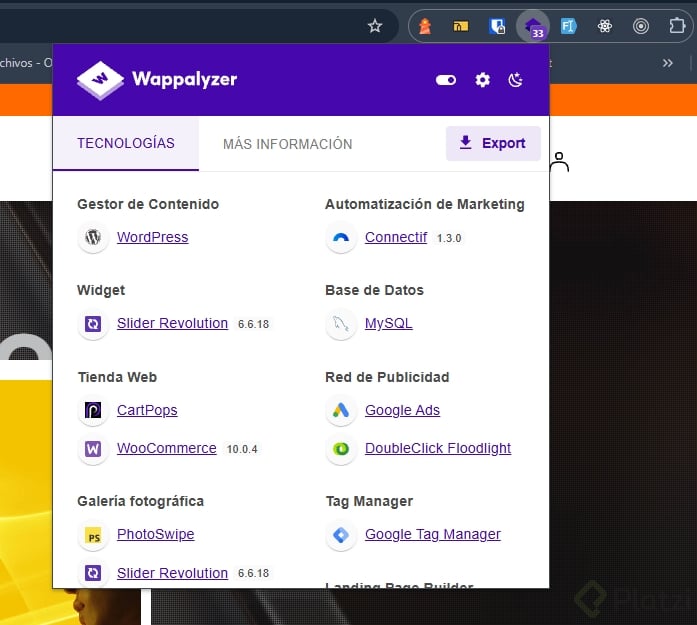
Task: Open the concentric circle target extension icon
Action: [641, 26]
